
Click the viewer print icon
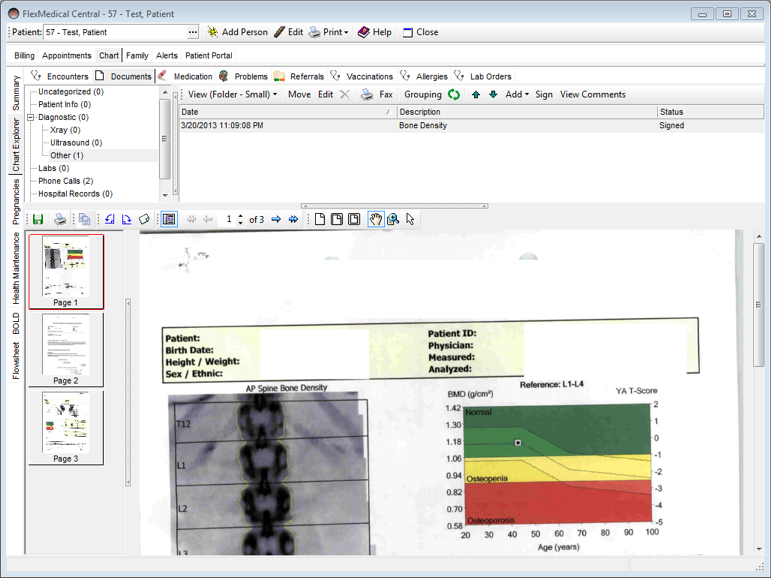point(60,219)
